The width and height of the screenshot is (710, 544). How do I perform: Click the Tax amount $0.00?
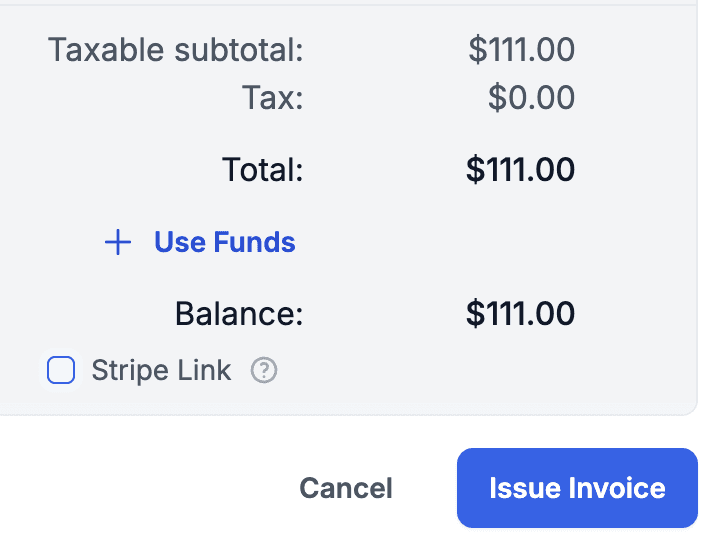[531, 97]
